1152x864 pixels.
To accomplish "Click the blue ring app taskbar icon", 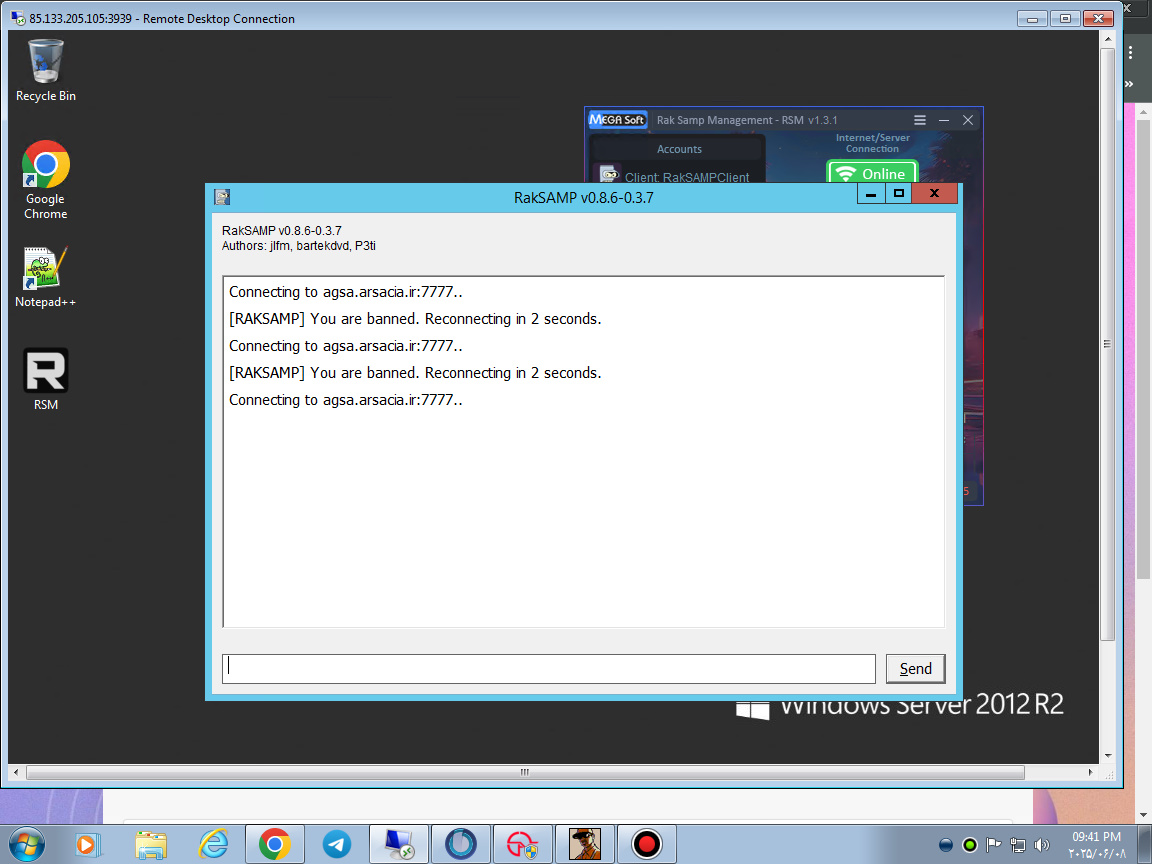I will tap(461, 845).
